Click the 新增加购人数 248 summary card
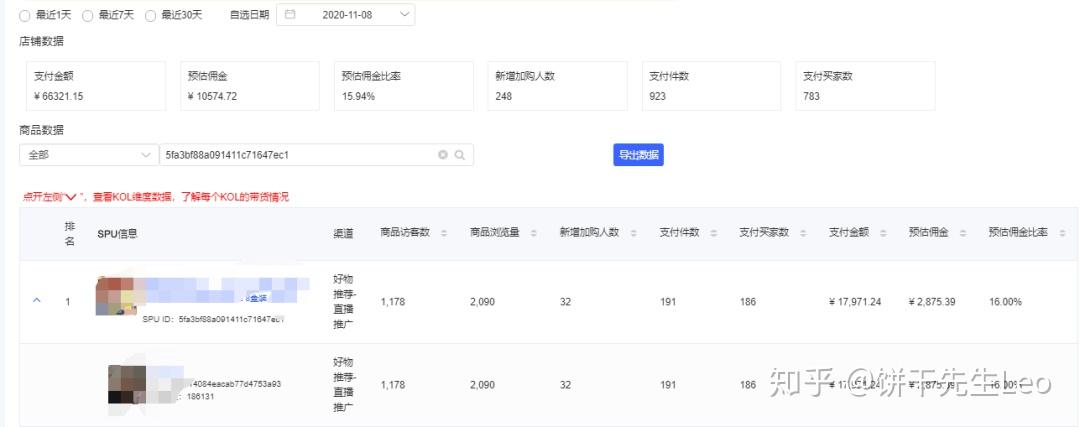This screenshot has height=427, width=1080. pos(557,86)
